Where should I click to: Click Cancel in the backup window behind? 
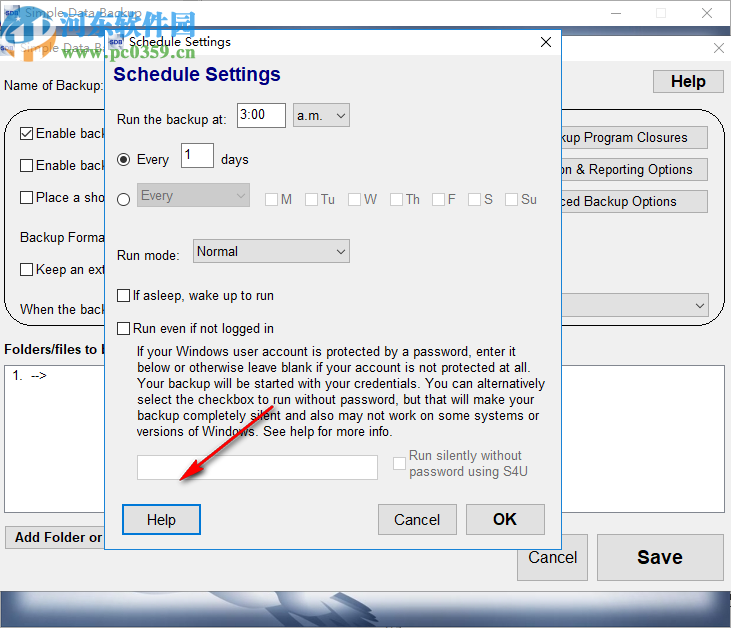(552, 559)
